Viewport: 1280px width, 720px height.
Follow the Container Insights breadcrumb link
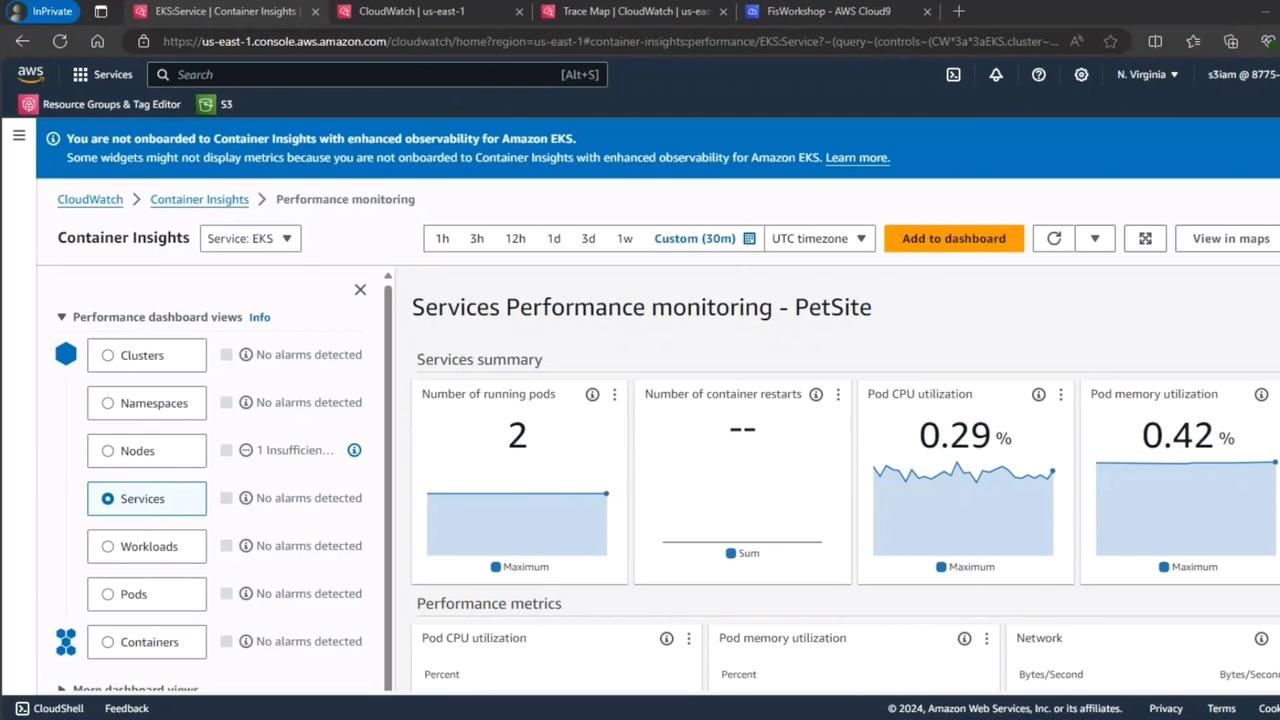(x=199, y=200)
